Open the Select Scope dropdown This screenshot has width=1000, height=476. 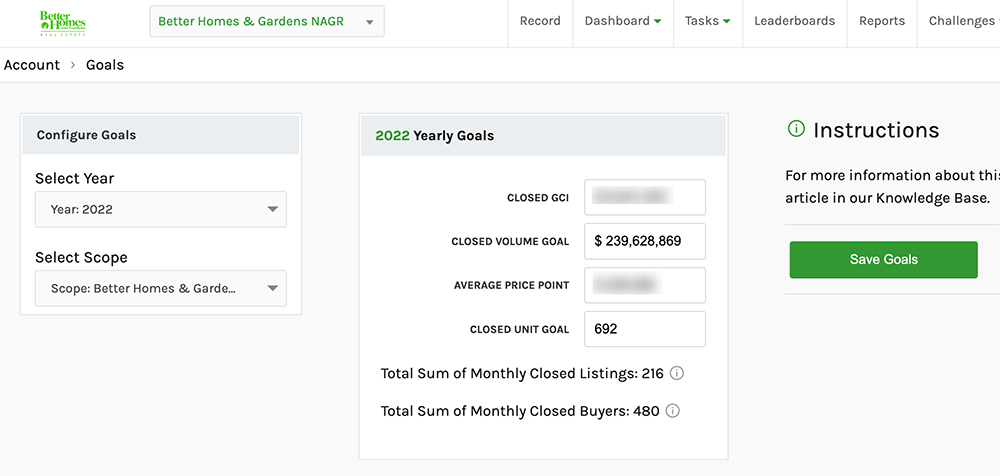click(161, 288)
